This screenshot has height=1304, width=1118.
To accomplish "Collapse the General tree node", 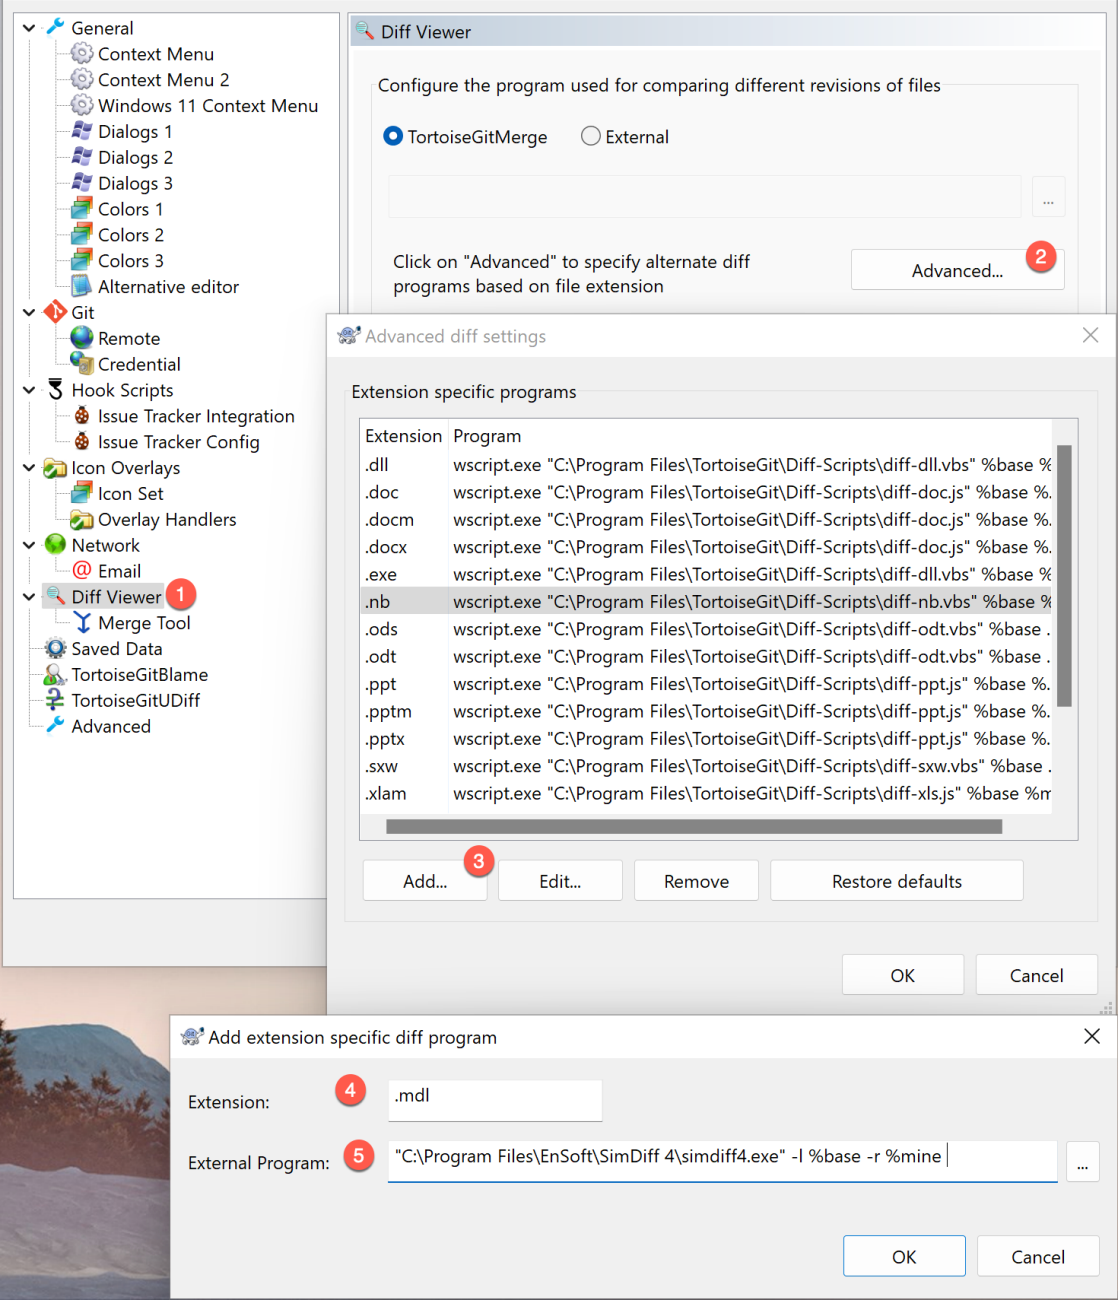I will pos(29,28).
